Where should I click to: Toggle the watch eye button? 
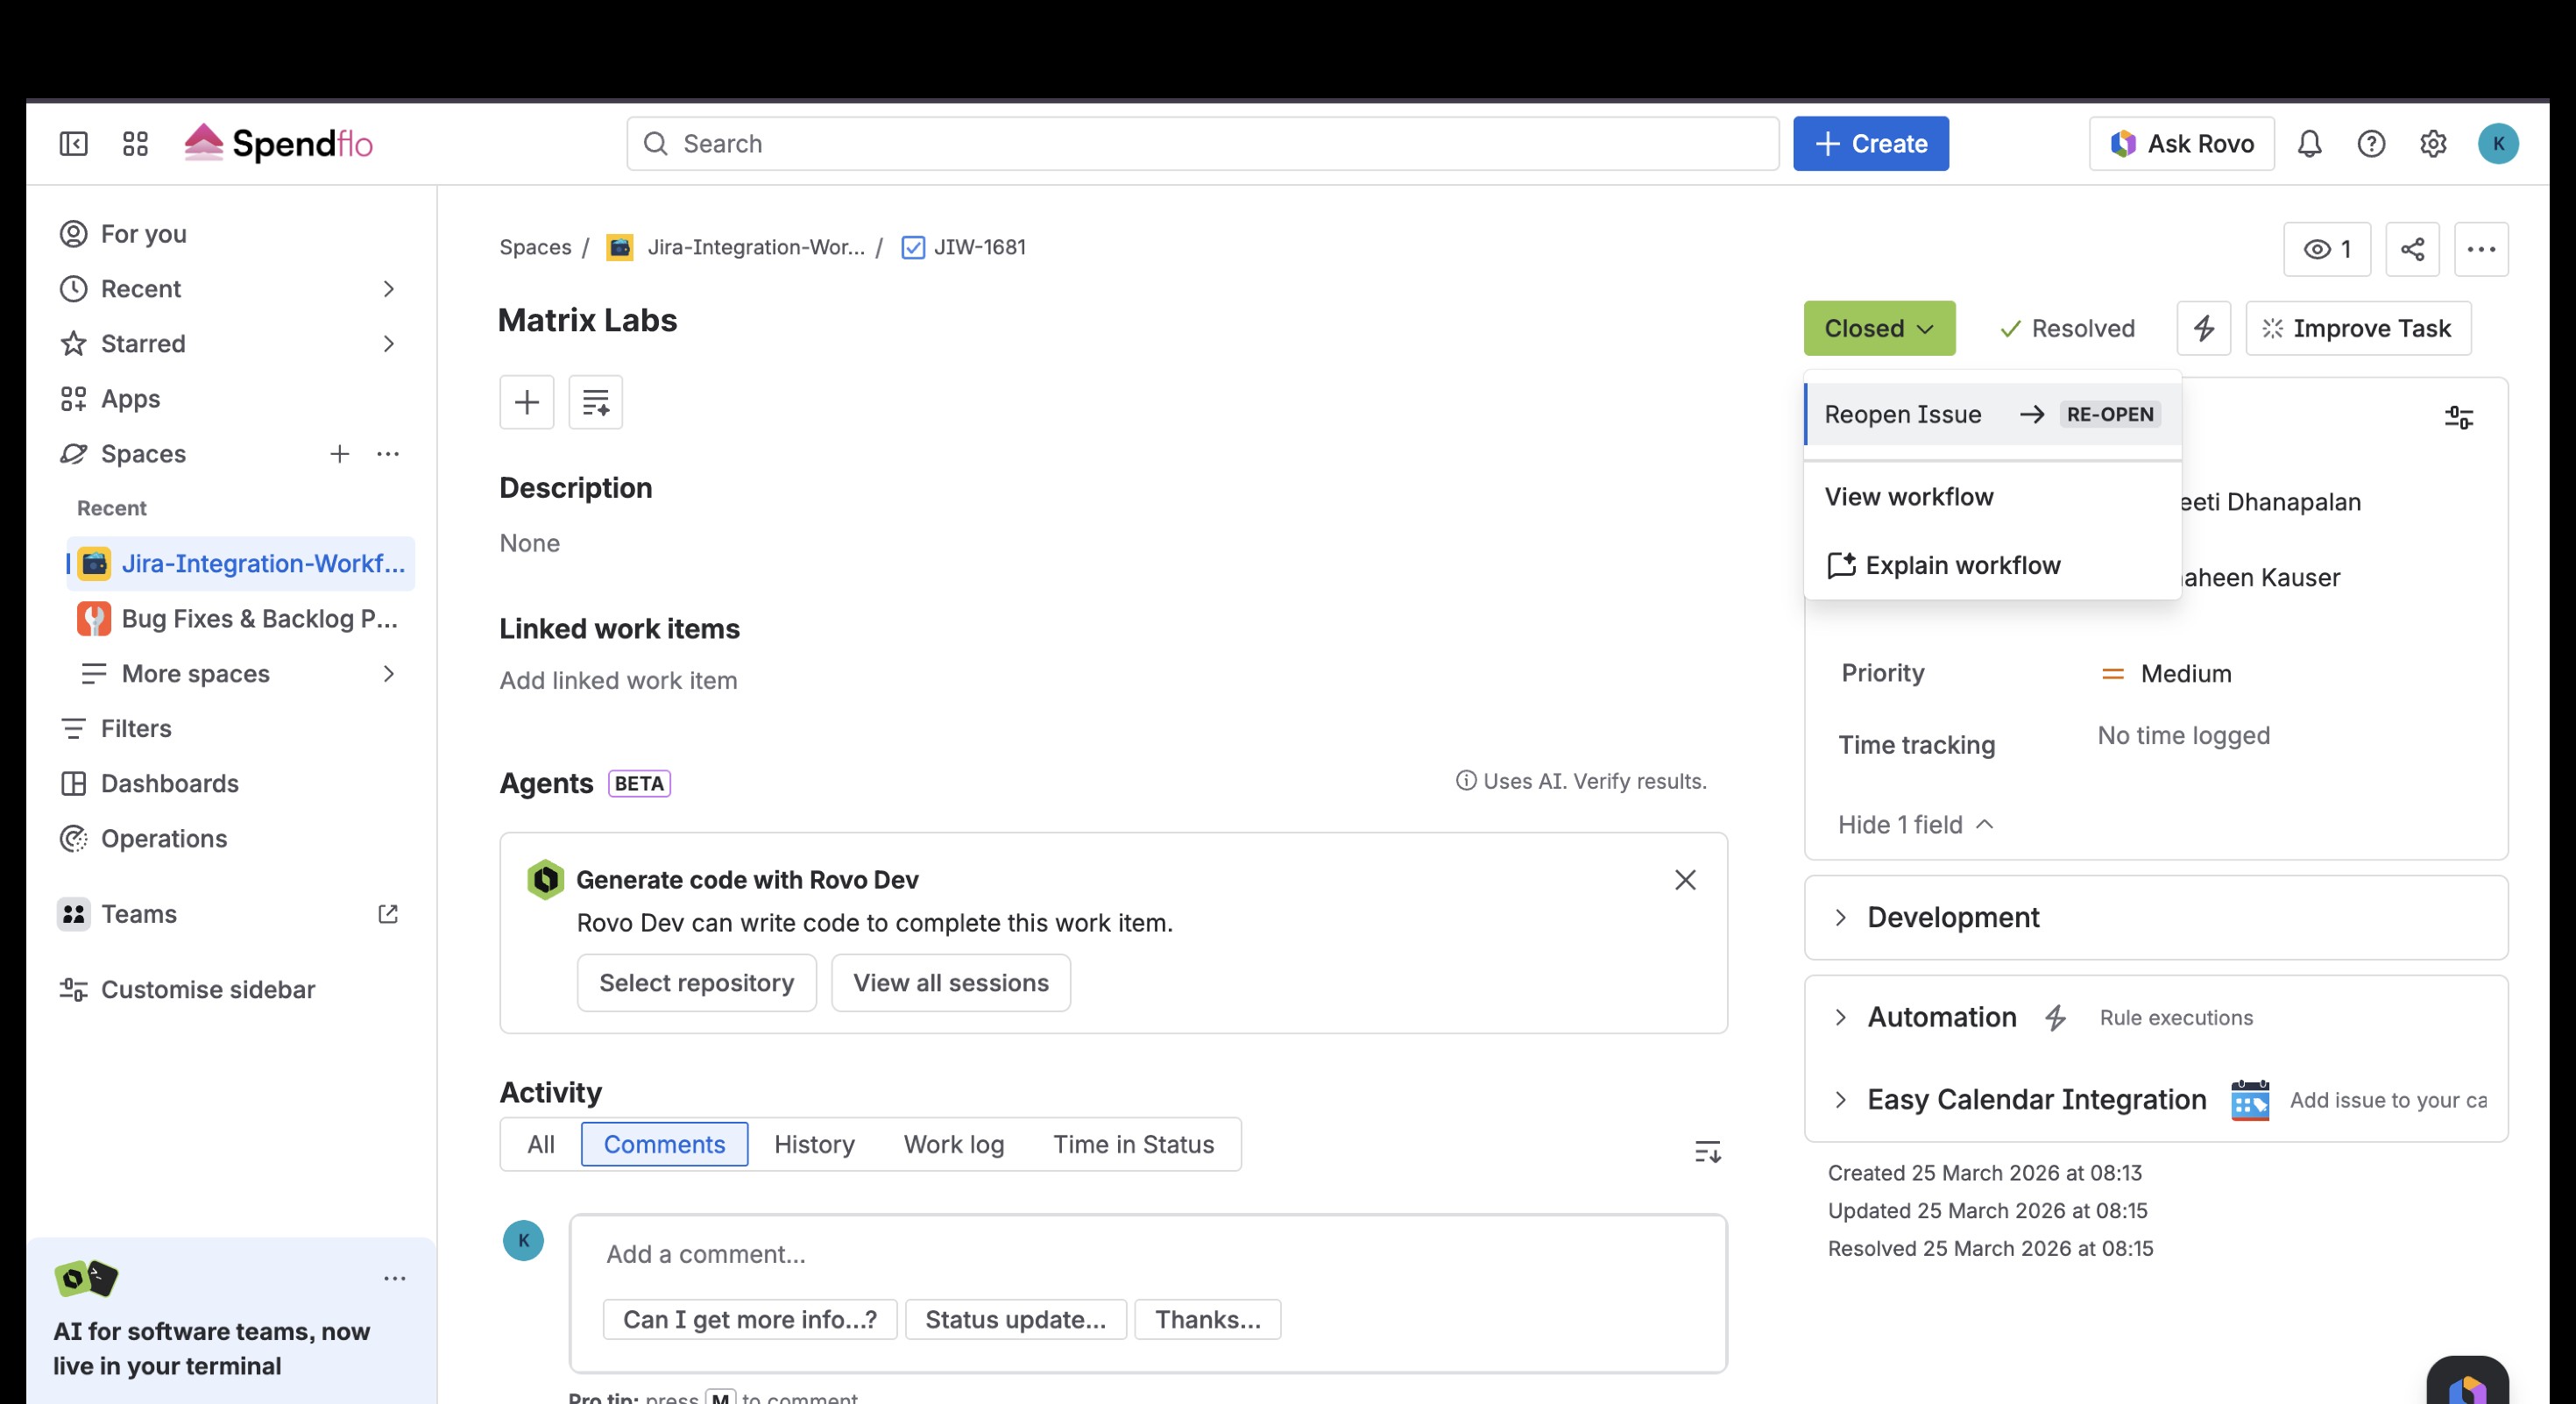pos(2327,249)
